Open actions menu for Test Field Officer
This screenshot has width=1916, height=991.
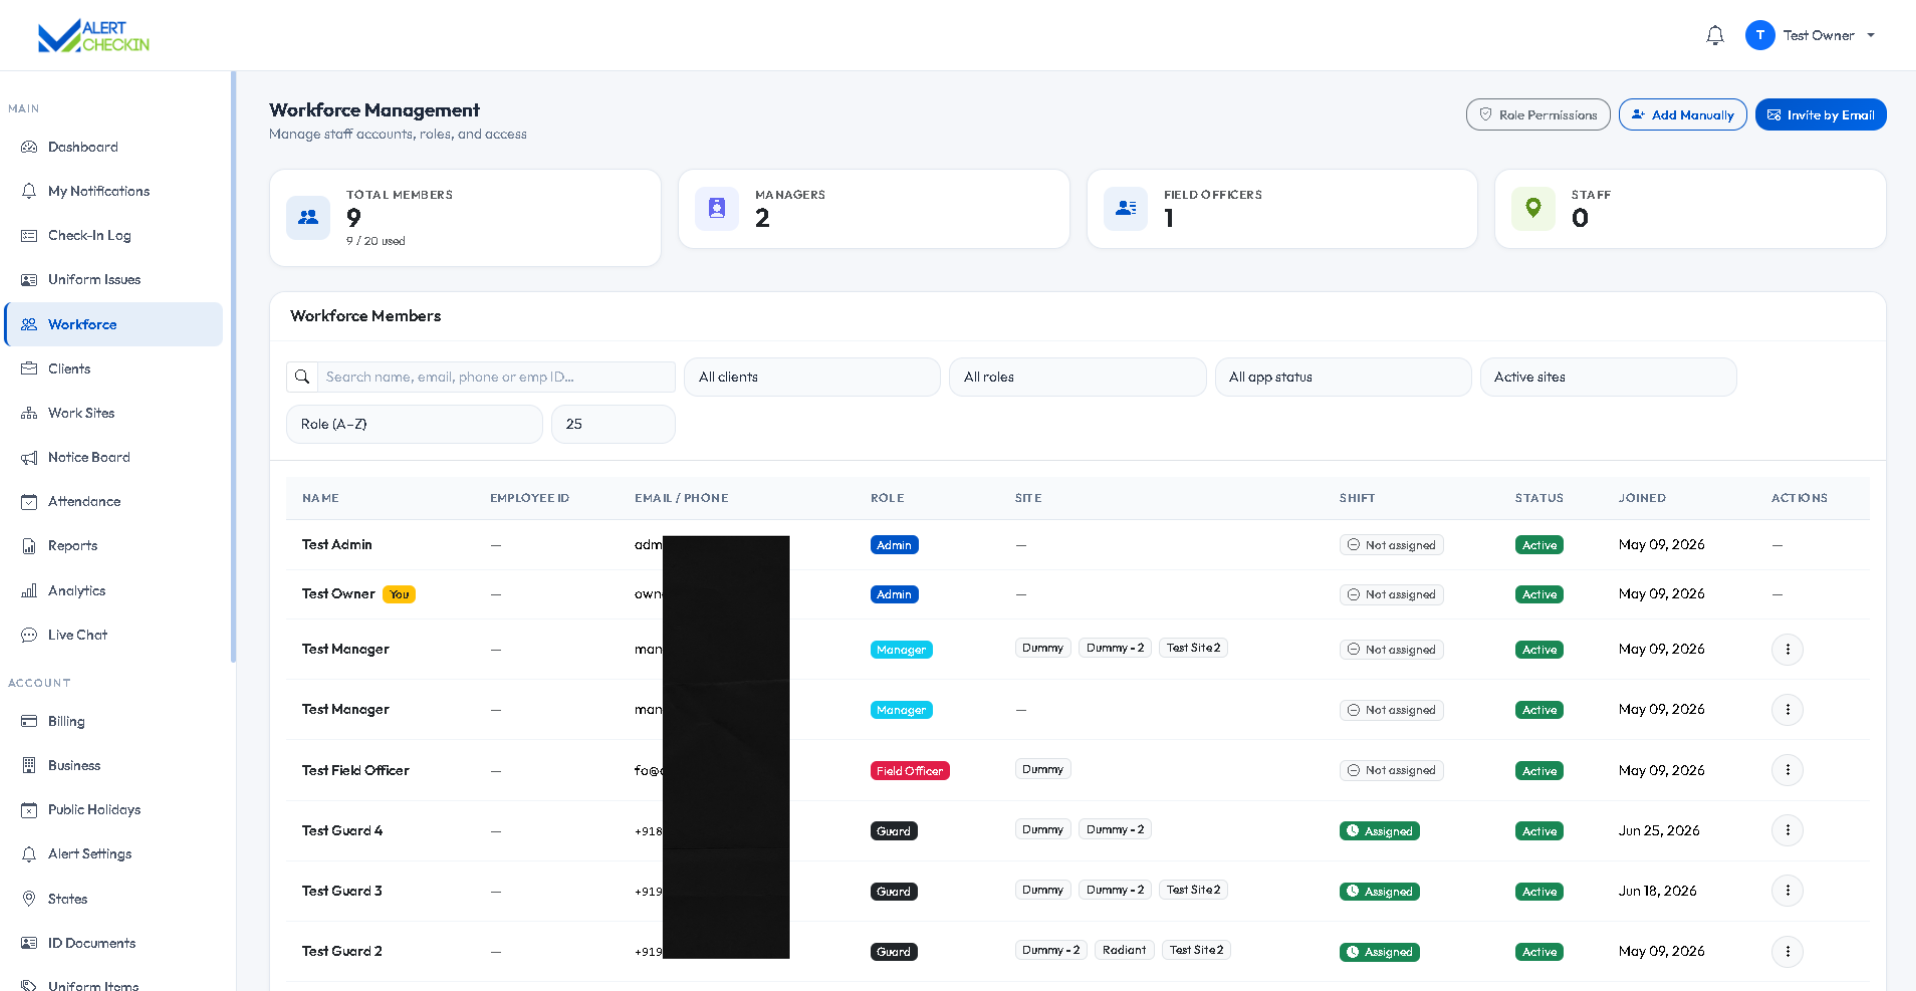(1787, 770)
